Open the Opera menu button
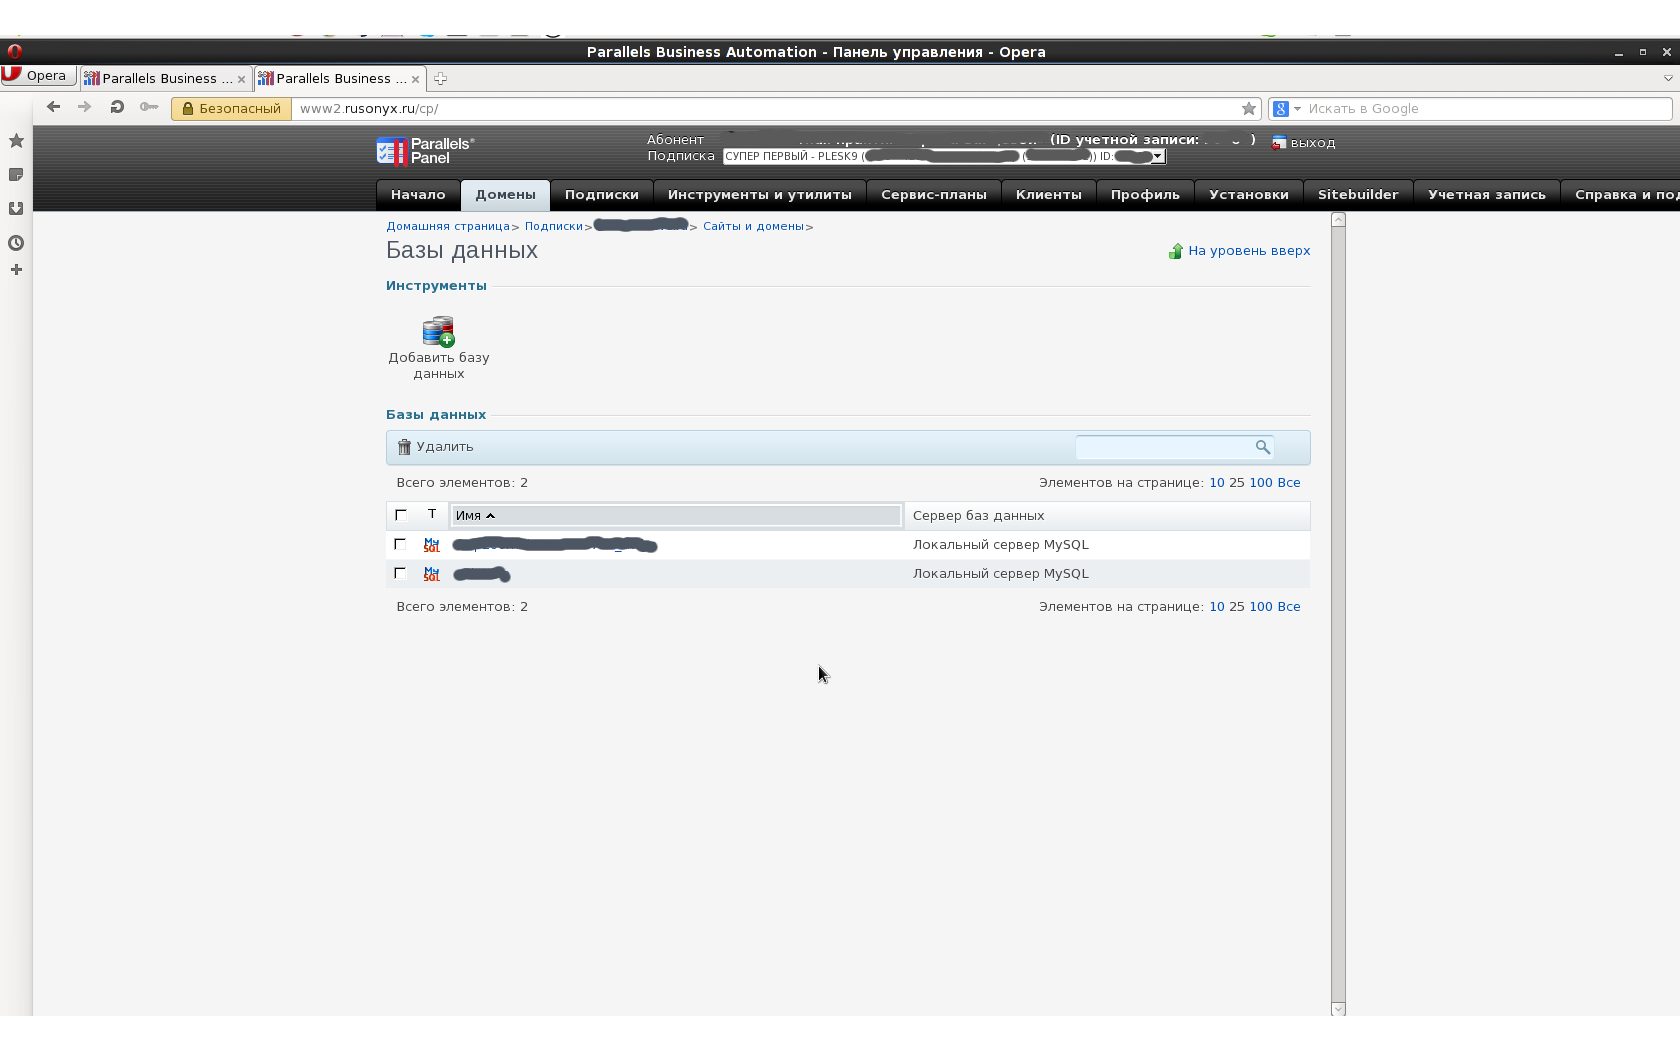 (39, 75)
